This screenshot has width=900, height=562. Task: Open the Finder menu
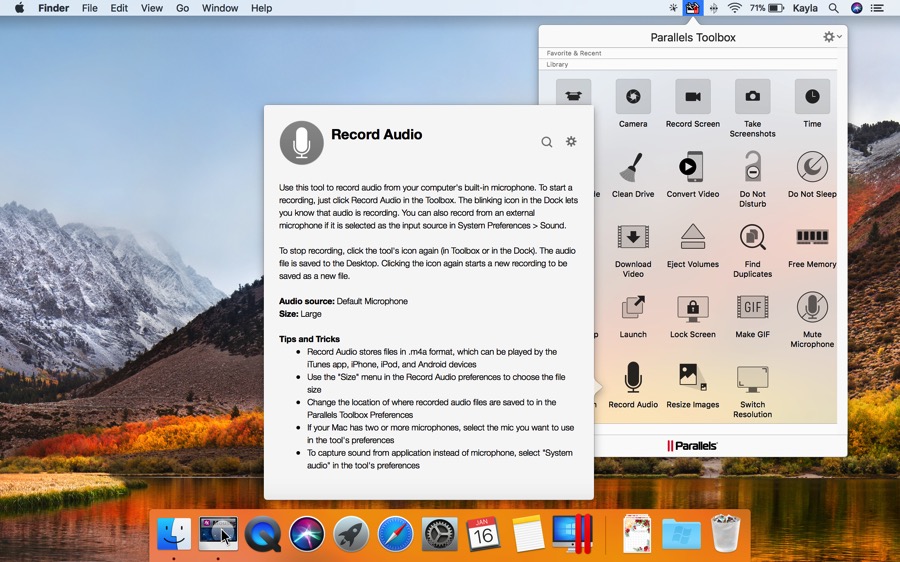coord(53,8)
